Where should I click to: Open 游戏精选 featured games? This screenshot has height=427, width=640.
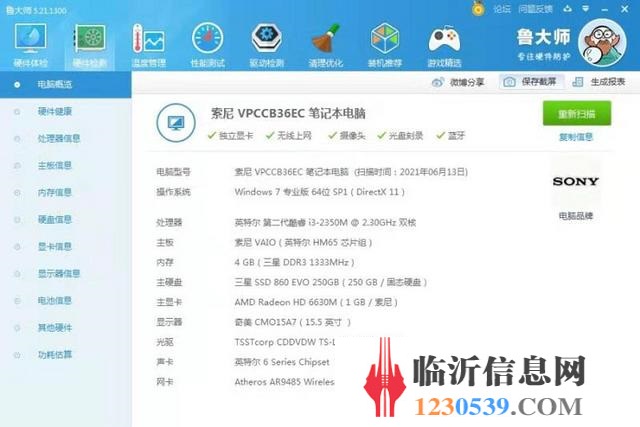(444, 45)
